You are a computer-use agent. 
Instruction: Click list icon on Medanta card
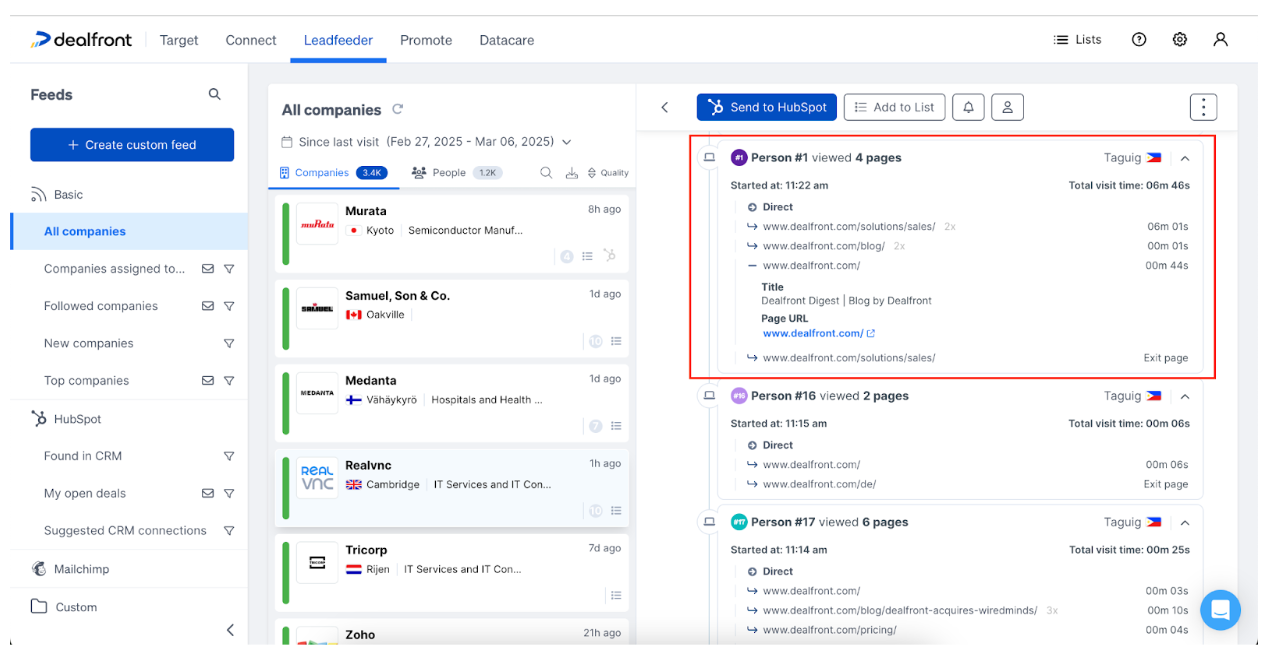pyautogui.click(x=616, y=426)
